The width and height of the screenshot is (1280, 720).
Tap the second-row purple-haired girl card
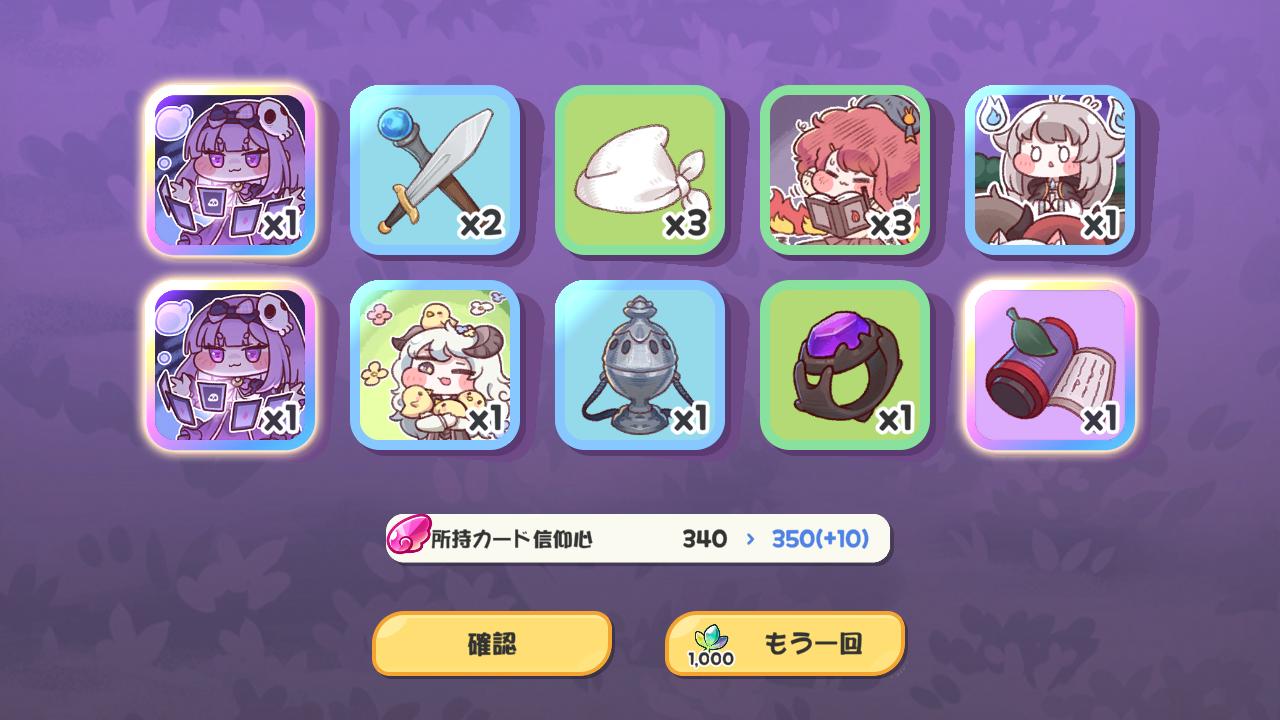(x=230, y=365)
